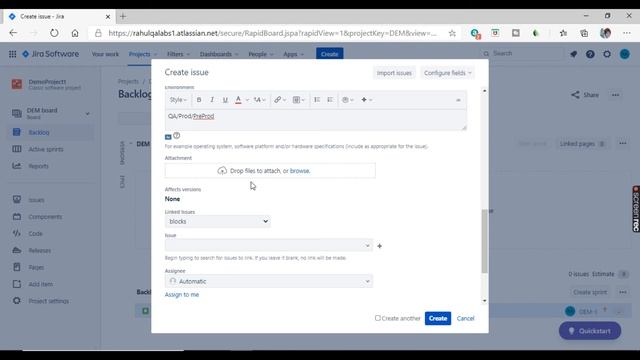This screenshot has width=640, height=360.
Task: Open the emoticon insert menu
Action: click(348, 100)
